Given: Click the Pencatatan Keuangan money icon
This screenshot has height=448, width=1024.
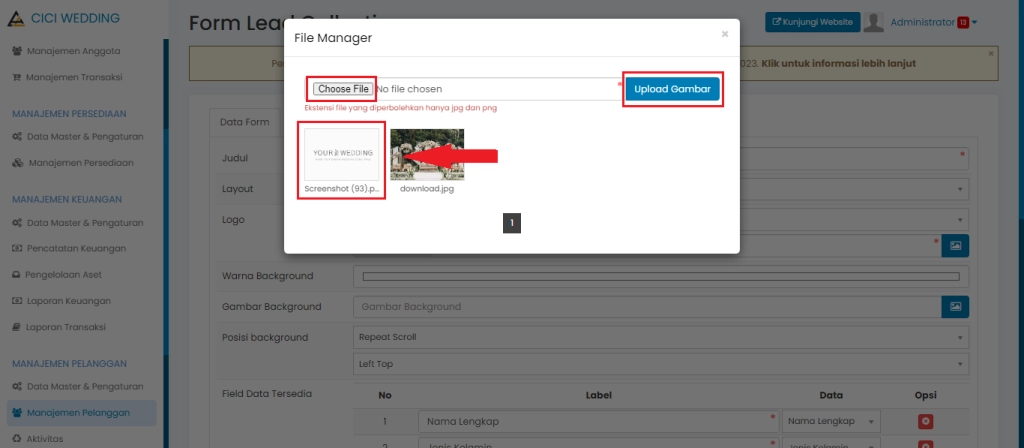Looking at the screenshot, I should pos(17,248).
